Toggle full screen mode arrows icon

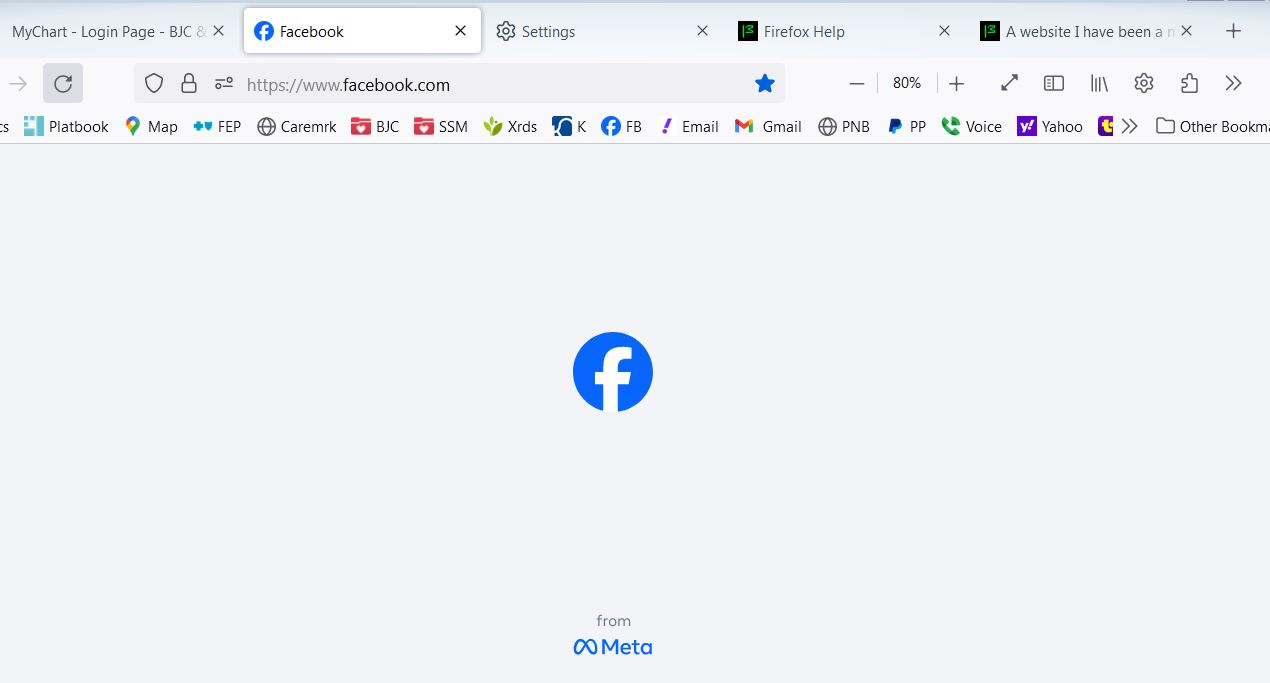click(1009, 84)
